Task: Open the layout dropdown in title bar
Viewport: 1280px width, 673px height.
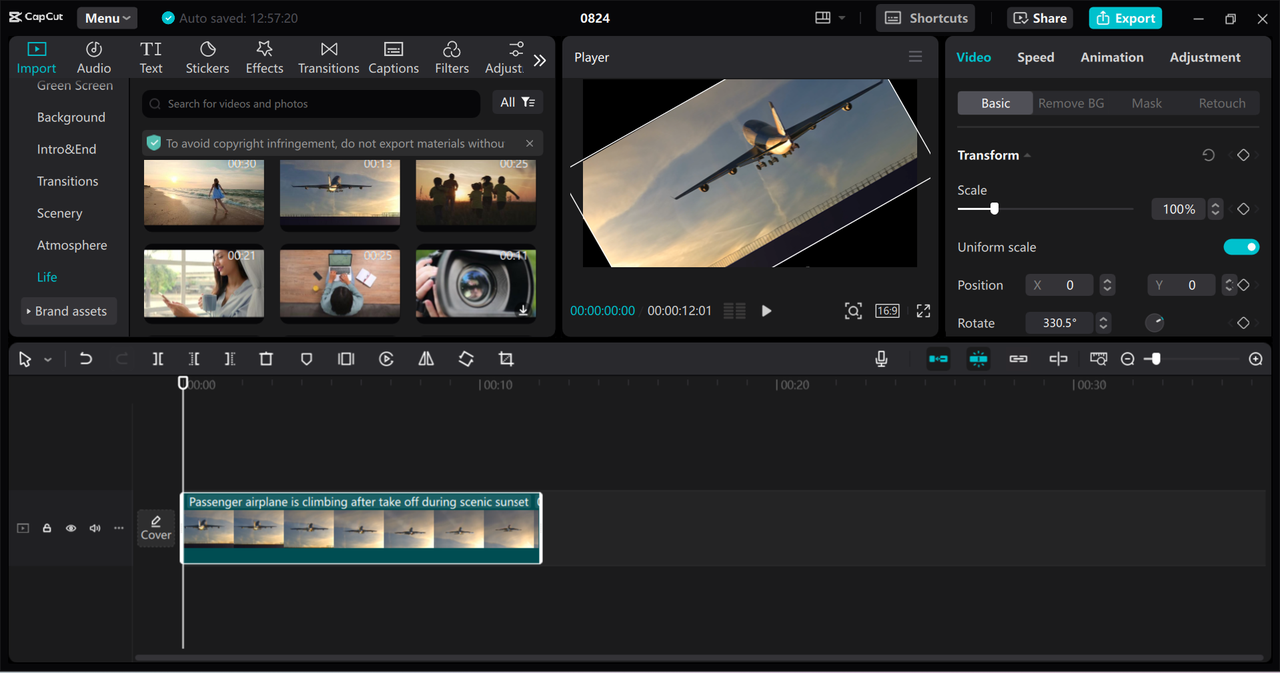Action: [x=830, y=18]
